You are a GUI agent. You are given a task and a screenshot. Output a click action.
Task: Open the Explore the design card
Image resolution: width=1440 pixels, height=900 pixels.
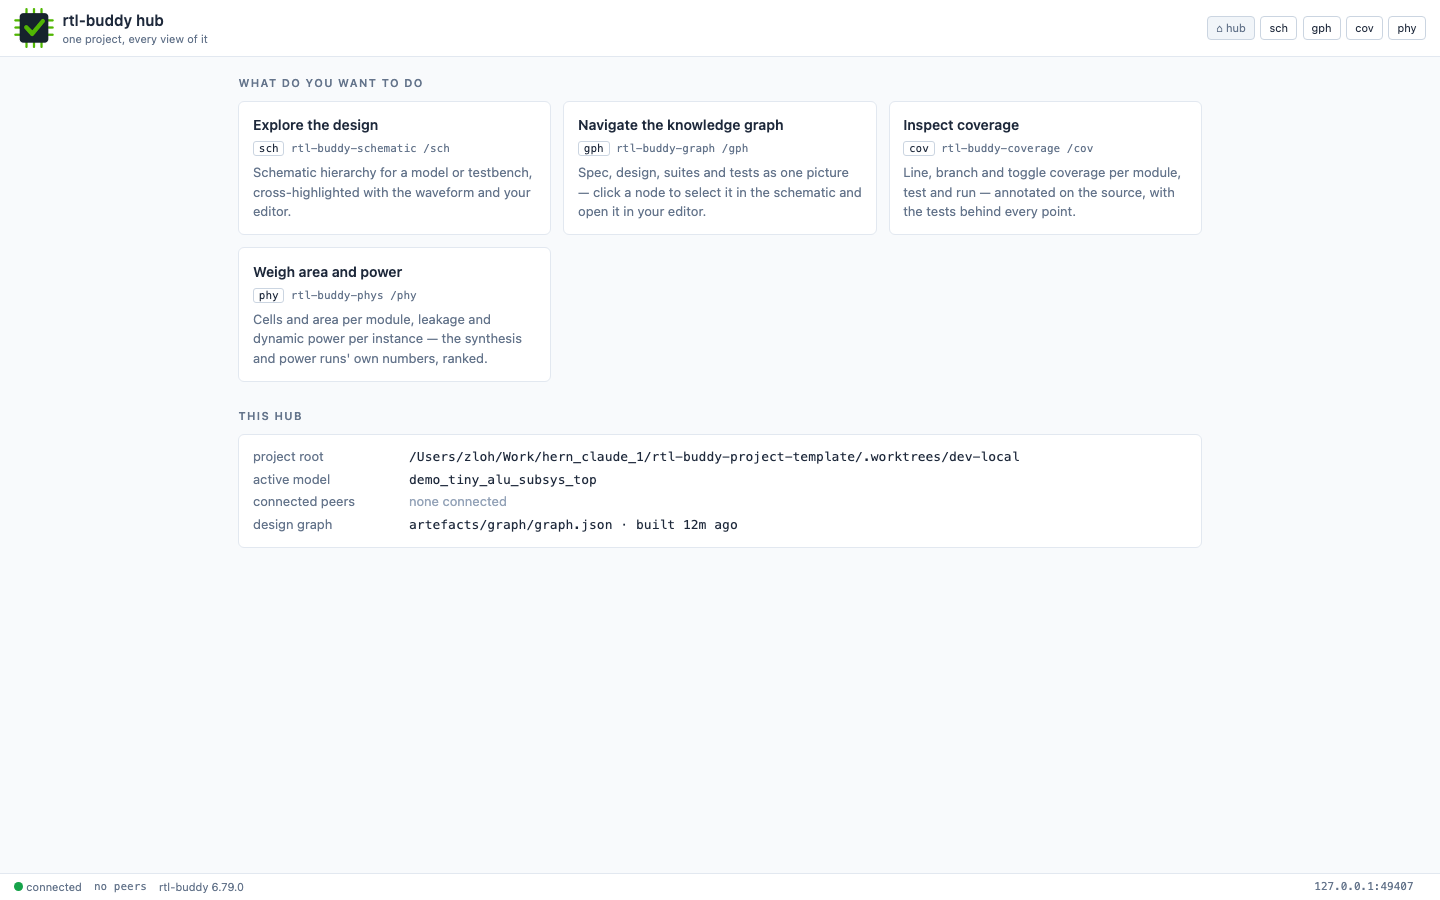394,168
